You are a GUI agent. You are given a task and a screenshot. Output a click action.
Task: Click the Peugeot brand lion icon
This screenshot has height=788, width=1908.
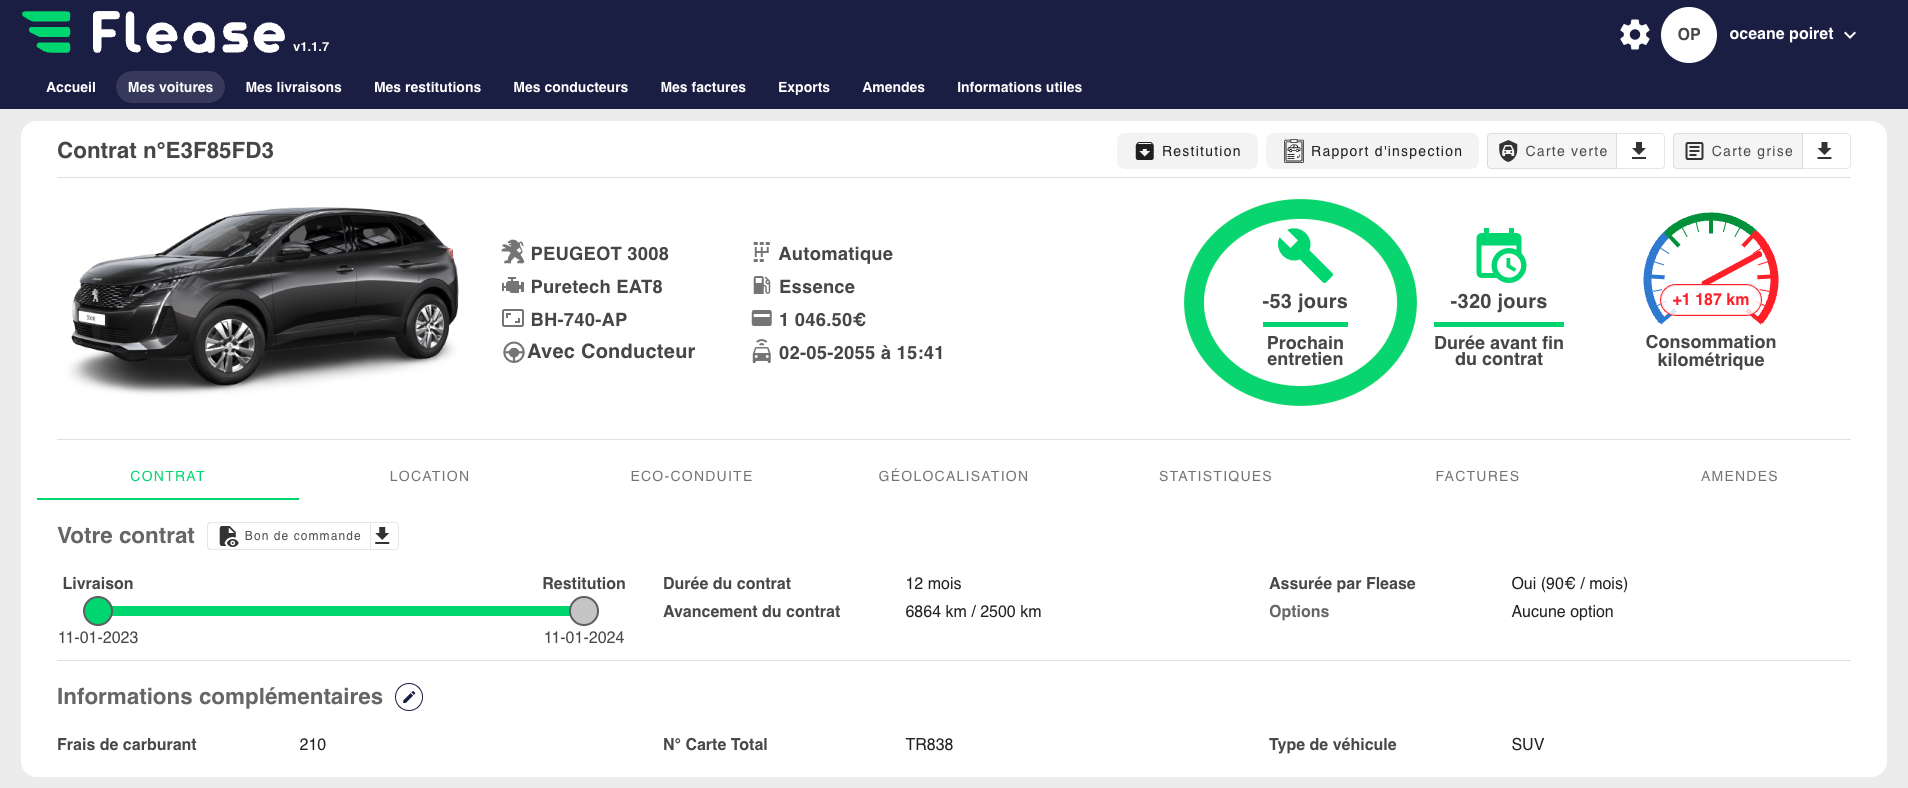513,252
